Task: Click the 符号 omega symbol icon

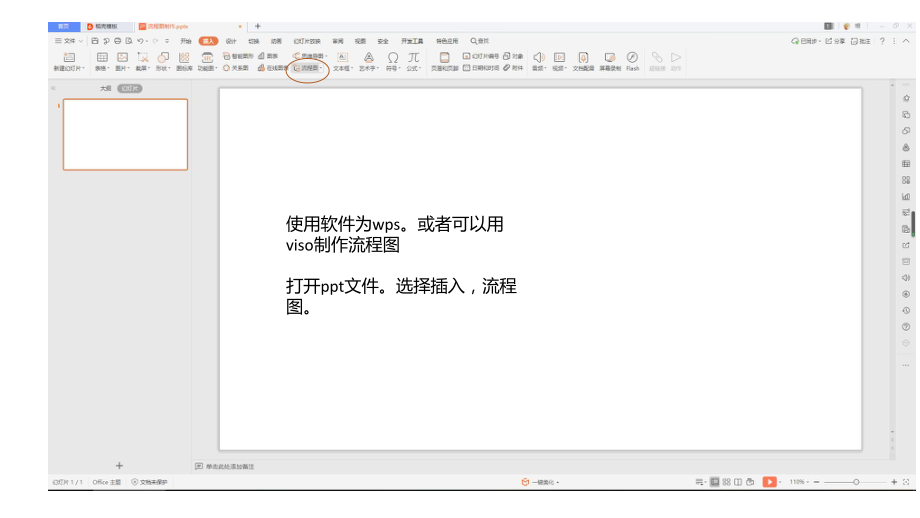Action: coord(393,57)
